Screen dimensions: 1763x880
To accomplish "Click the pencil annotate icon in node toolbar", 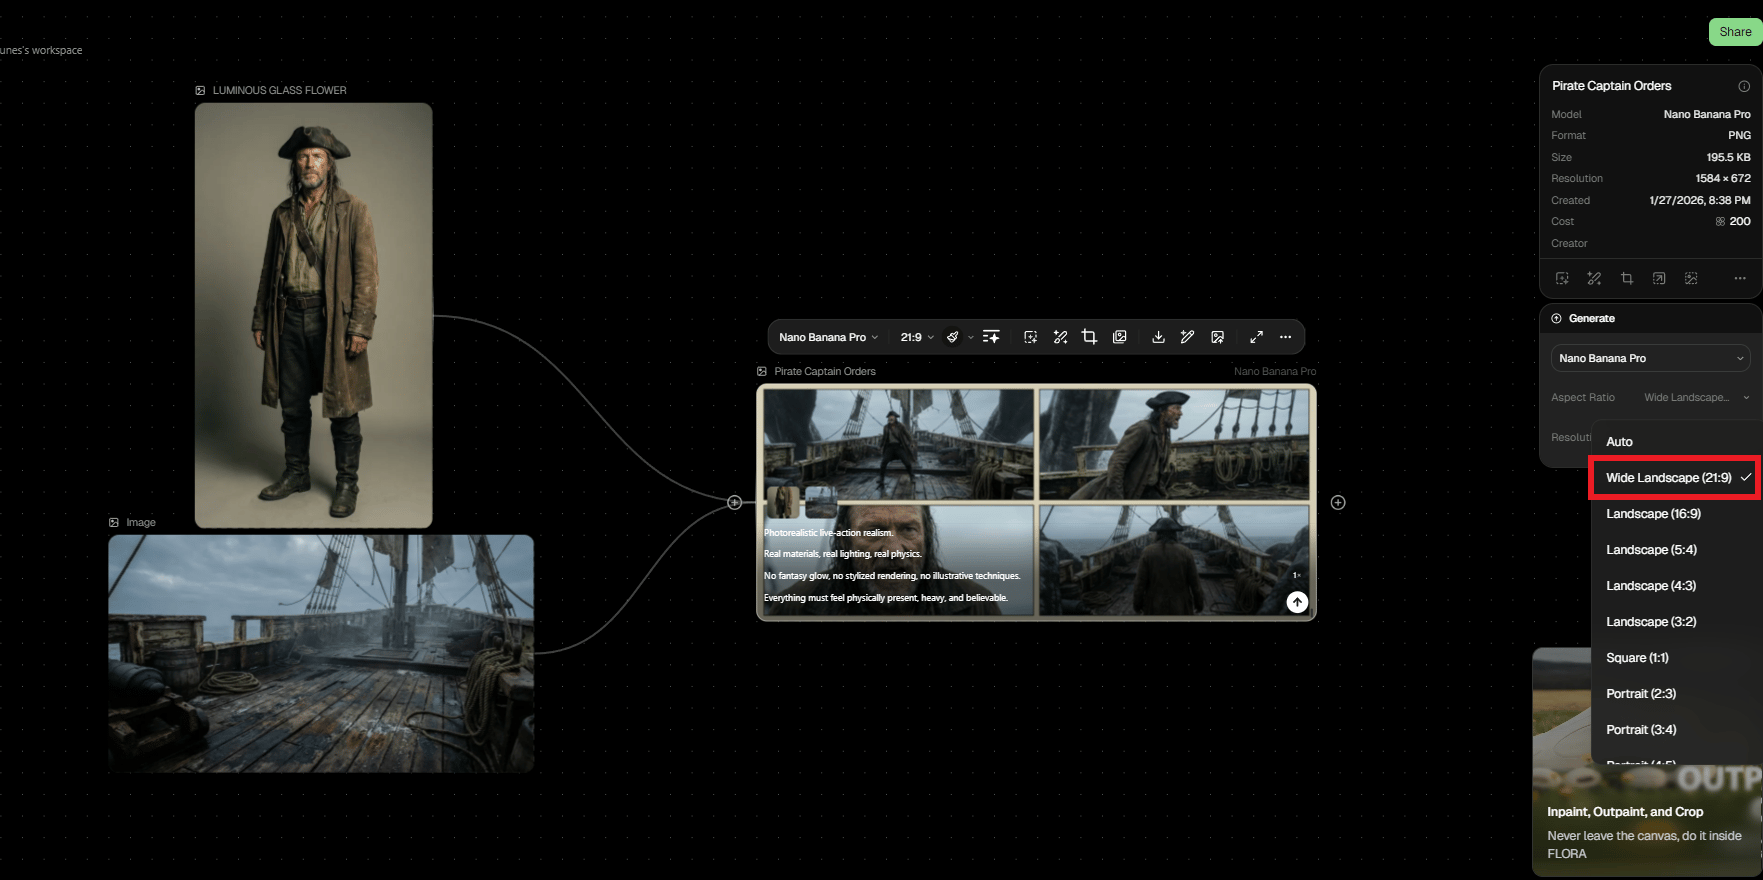I will click(x=1187, y=337).
